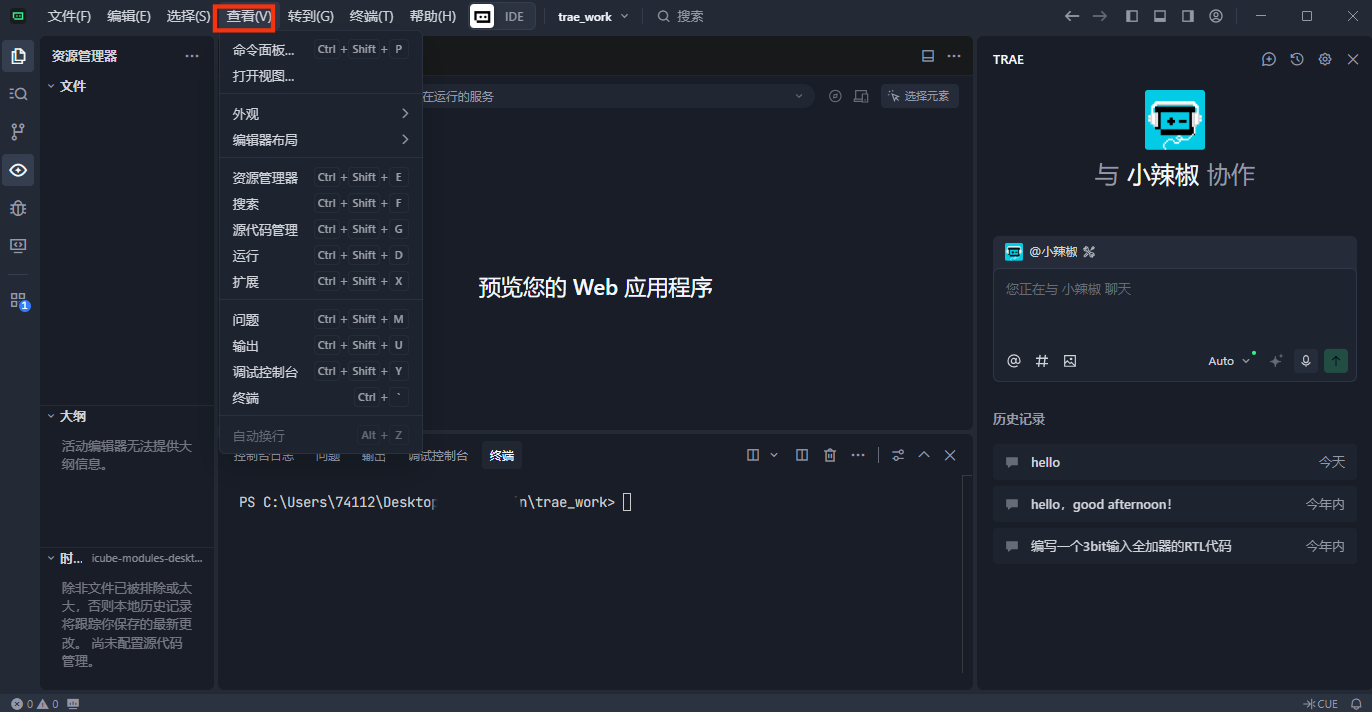The height and width of the screenshot is (712, 1372).
Task: Send the chat message arrow
Action: [x=1336, y=361]
